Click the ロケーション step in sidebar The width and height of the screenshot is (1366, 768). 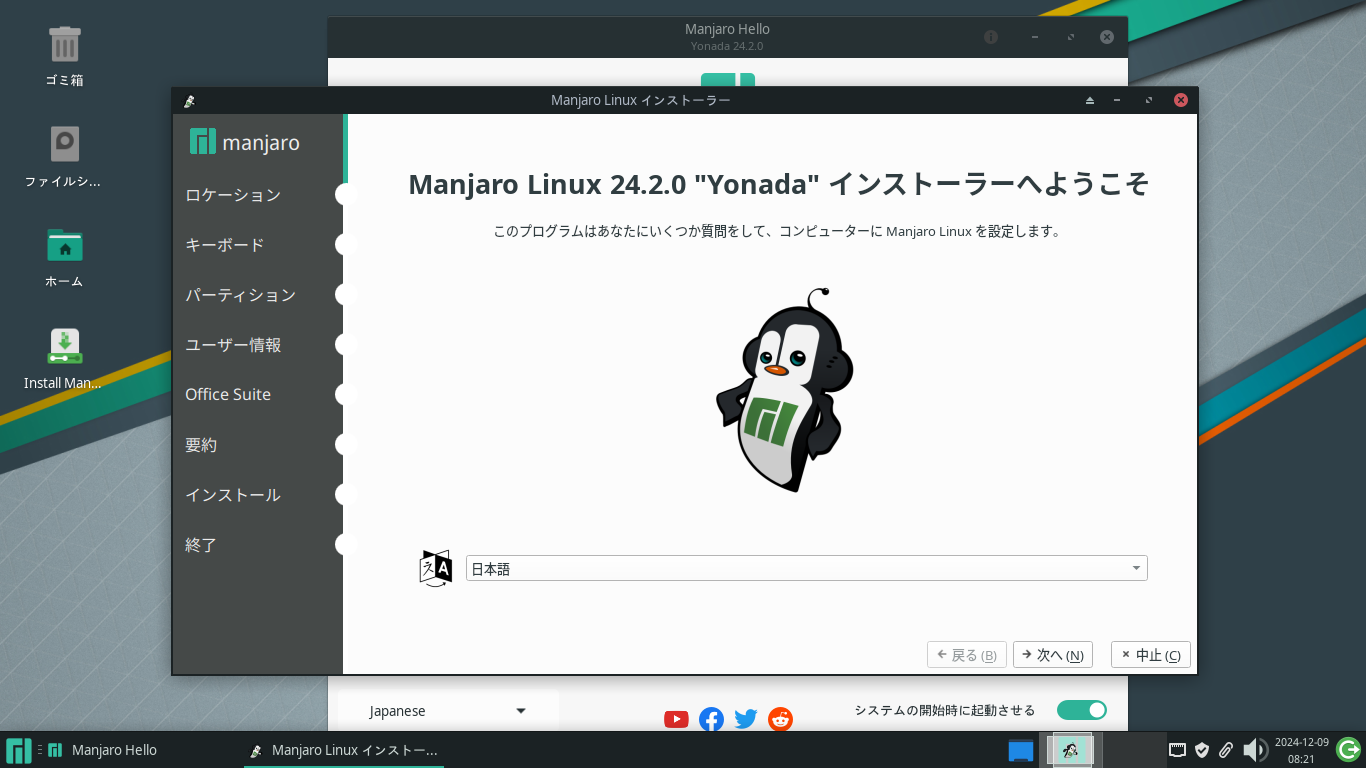coord(233,195)
